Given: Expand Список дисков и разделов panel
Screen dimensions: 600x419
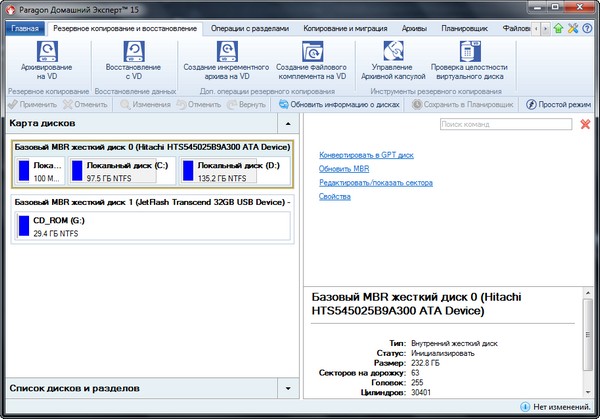Looking at the screenshot, I should pos(288,388).
